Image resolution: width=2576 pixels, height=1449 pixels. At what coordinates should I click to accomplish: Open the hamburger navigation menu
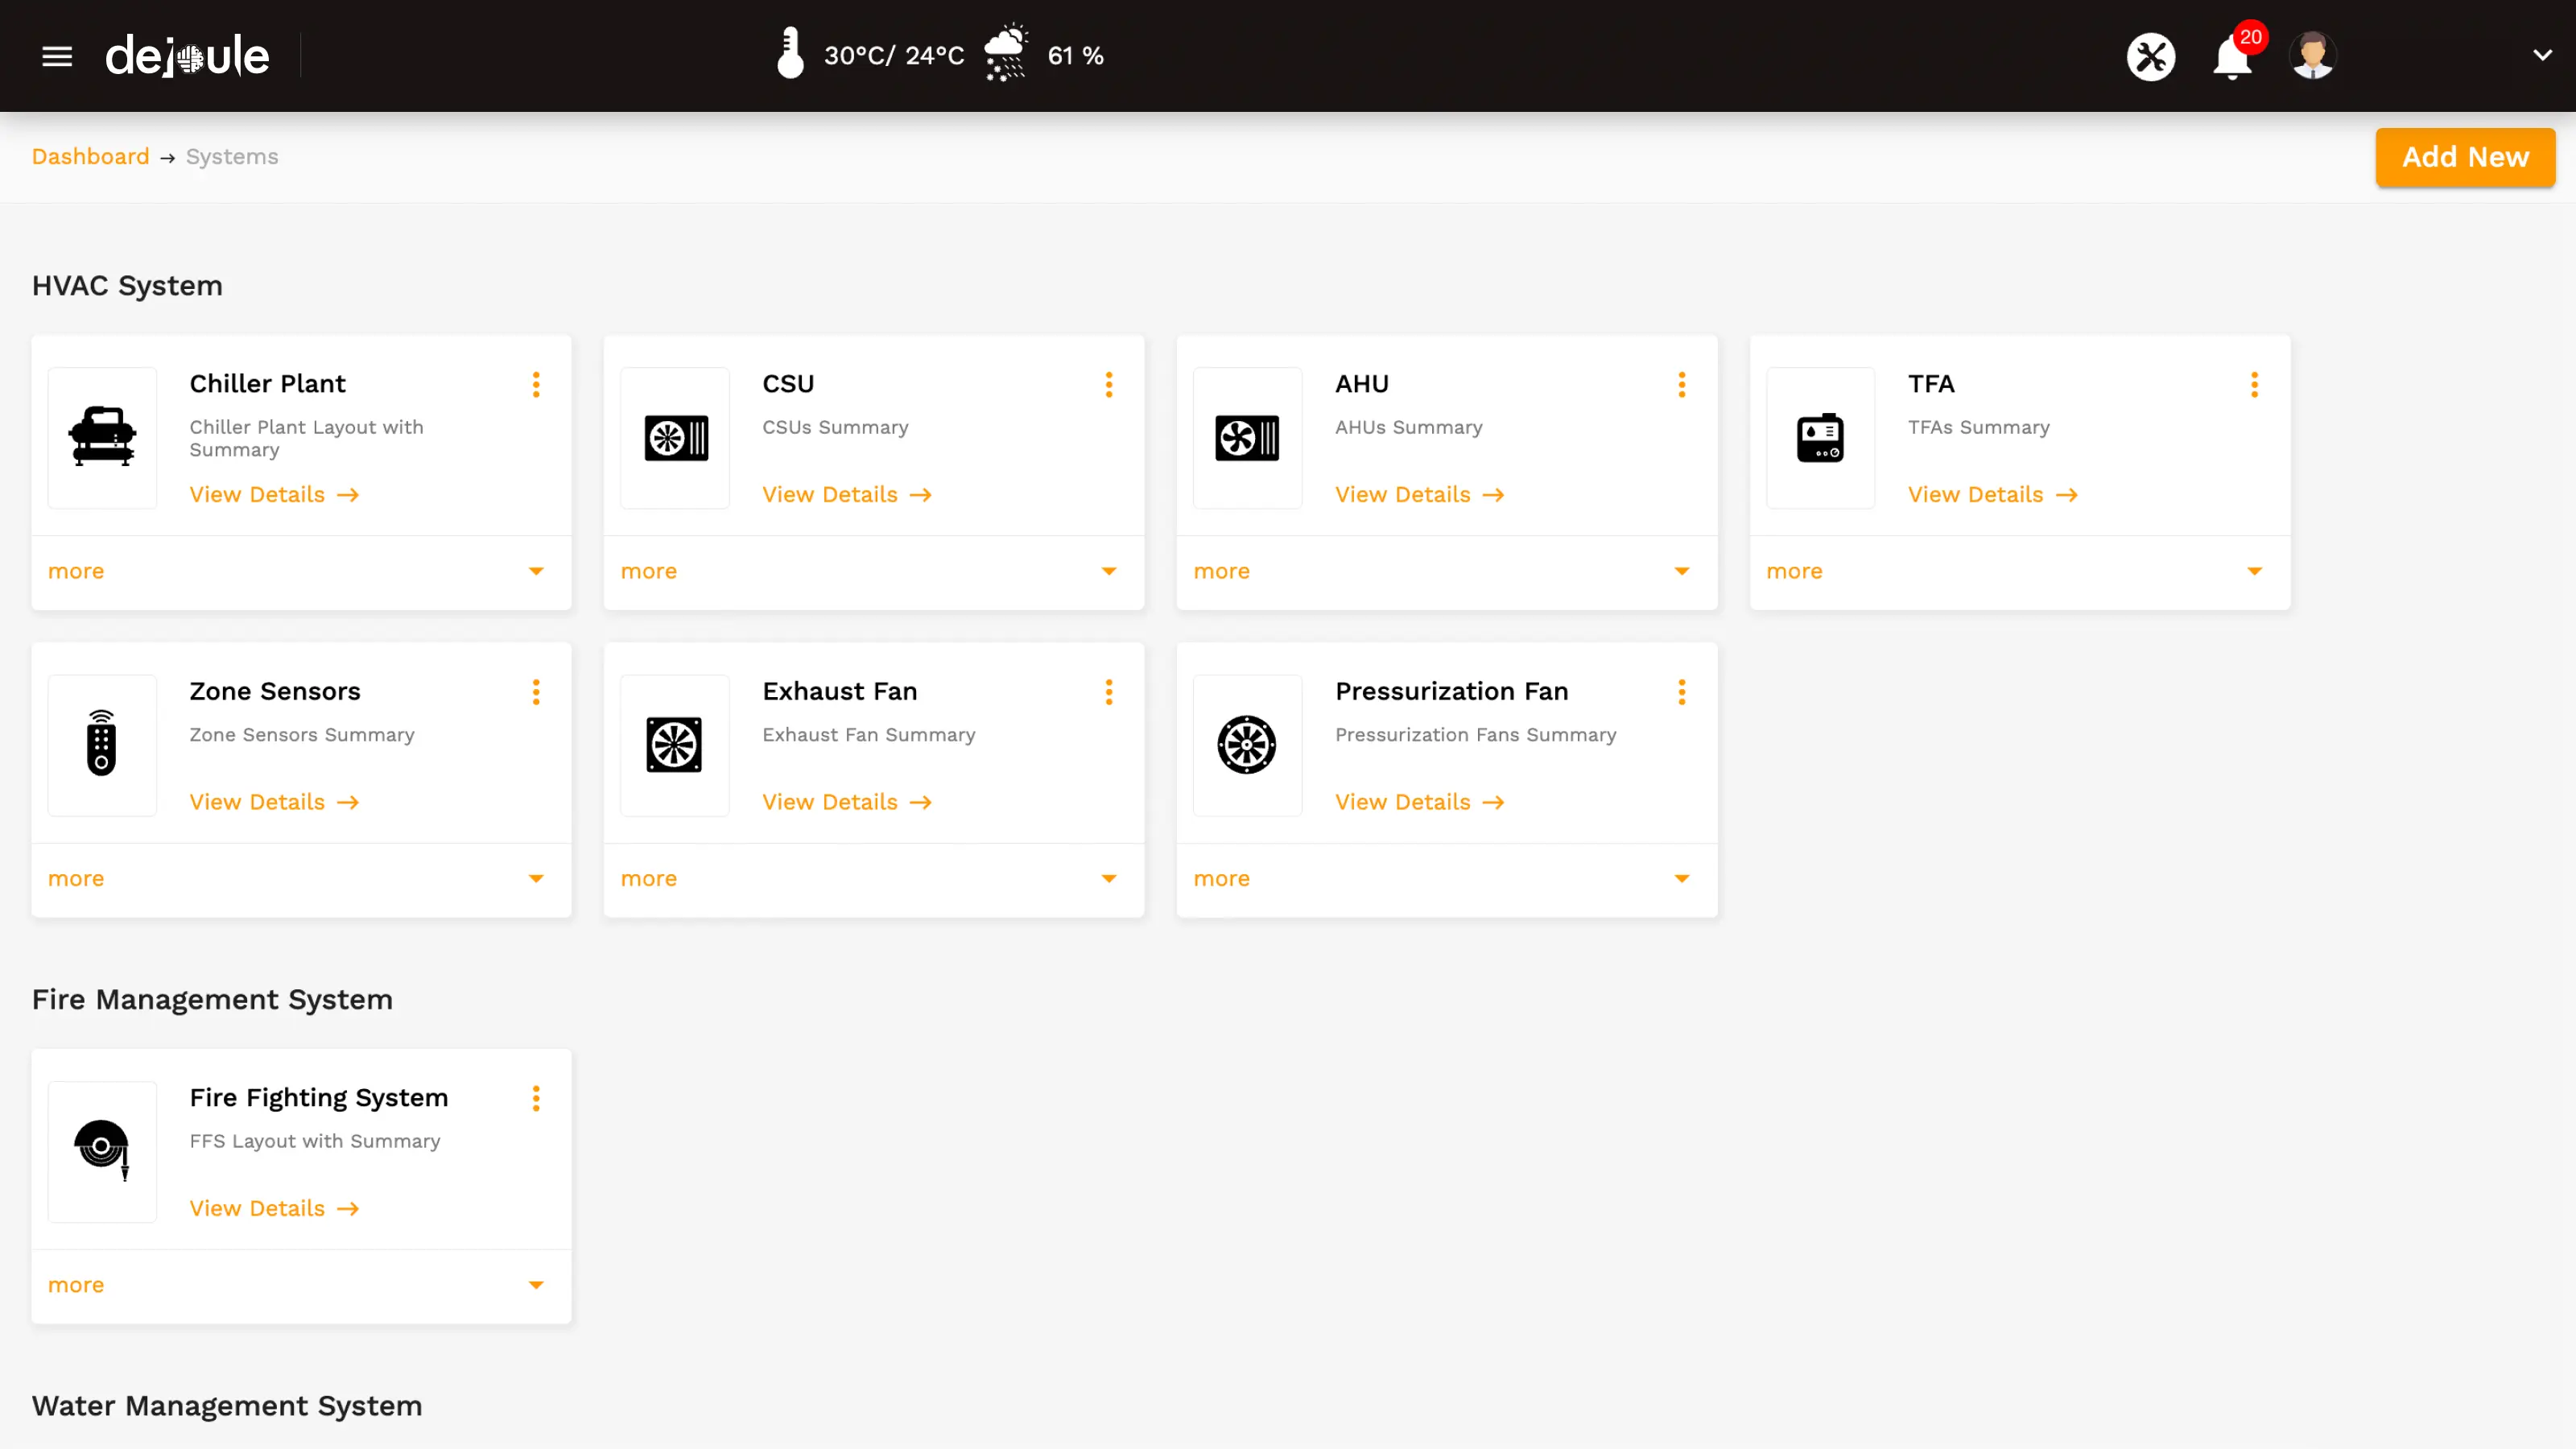point(57,56)
